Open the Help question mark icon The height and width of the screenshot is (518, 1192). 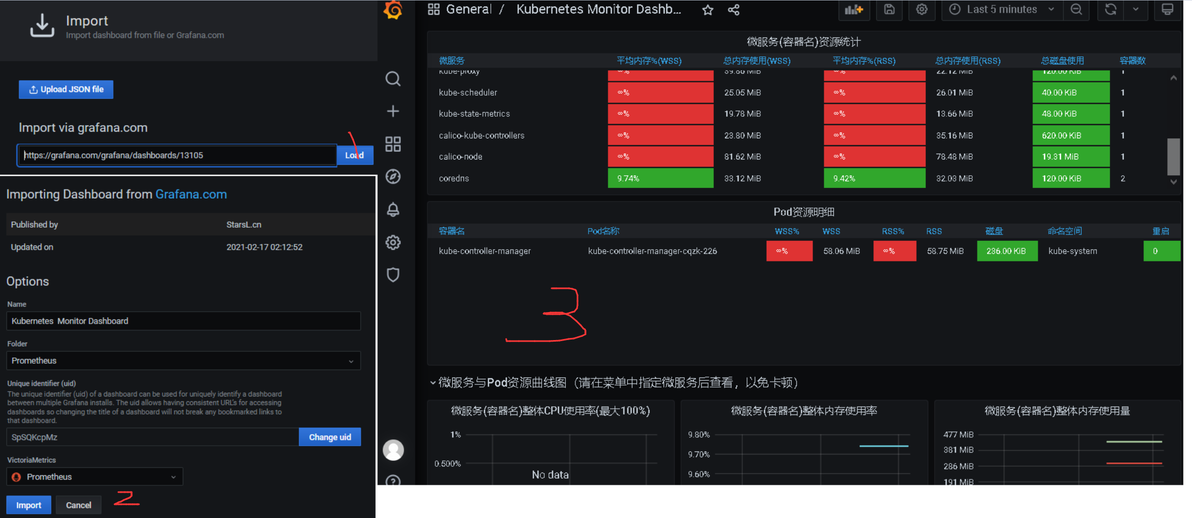[393, 479]
